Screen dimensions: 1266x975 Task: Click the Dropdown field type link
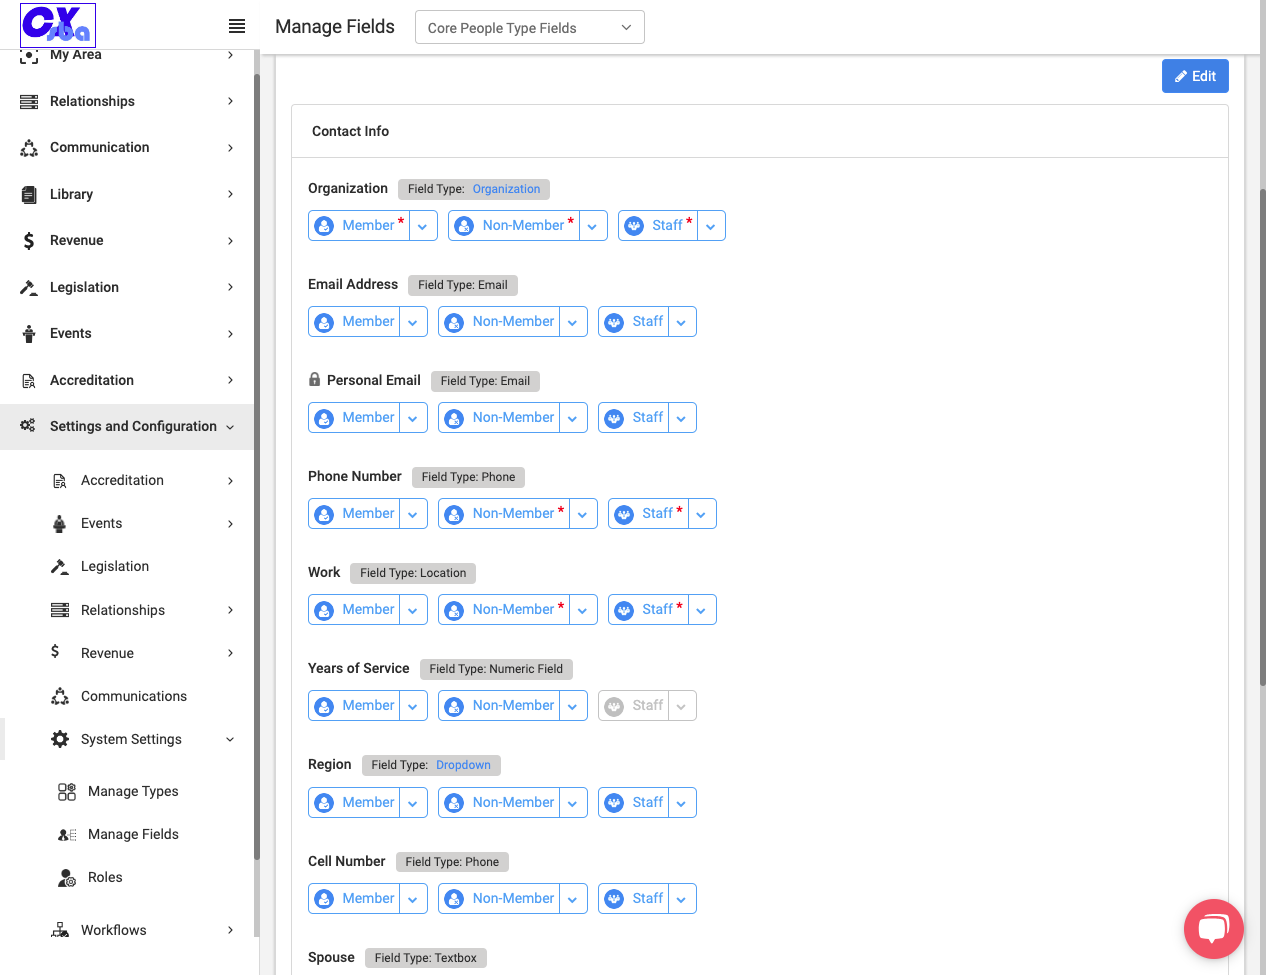463,765
